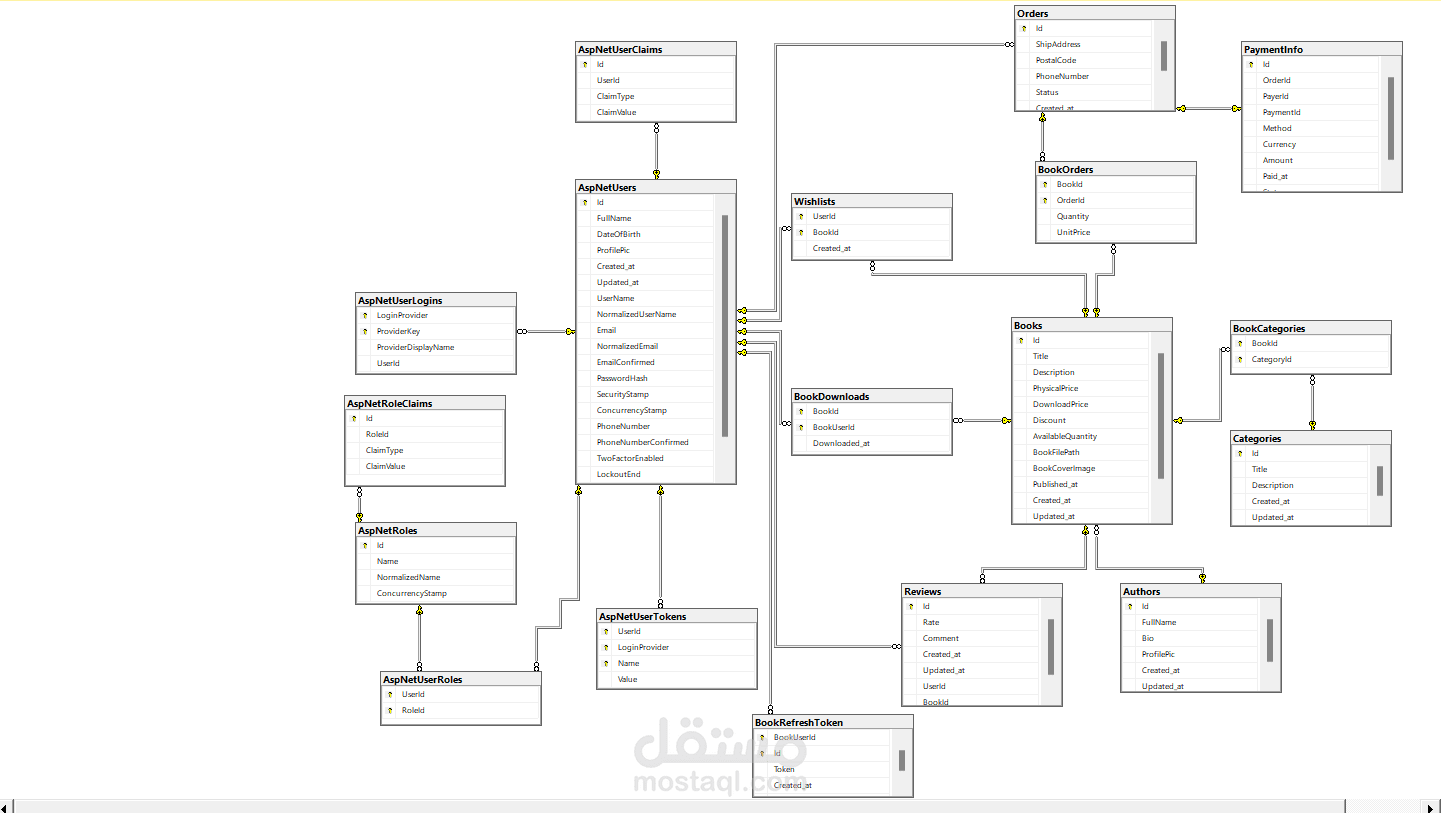Image resolution: width=1441 pixels, height=813 pixels.
Task: Select the key icon beside BookOrders OrderId
Action: (1044, 200)
